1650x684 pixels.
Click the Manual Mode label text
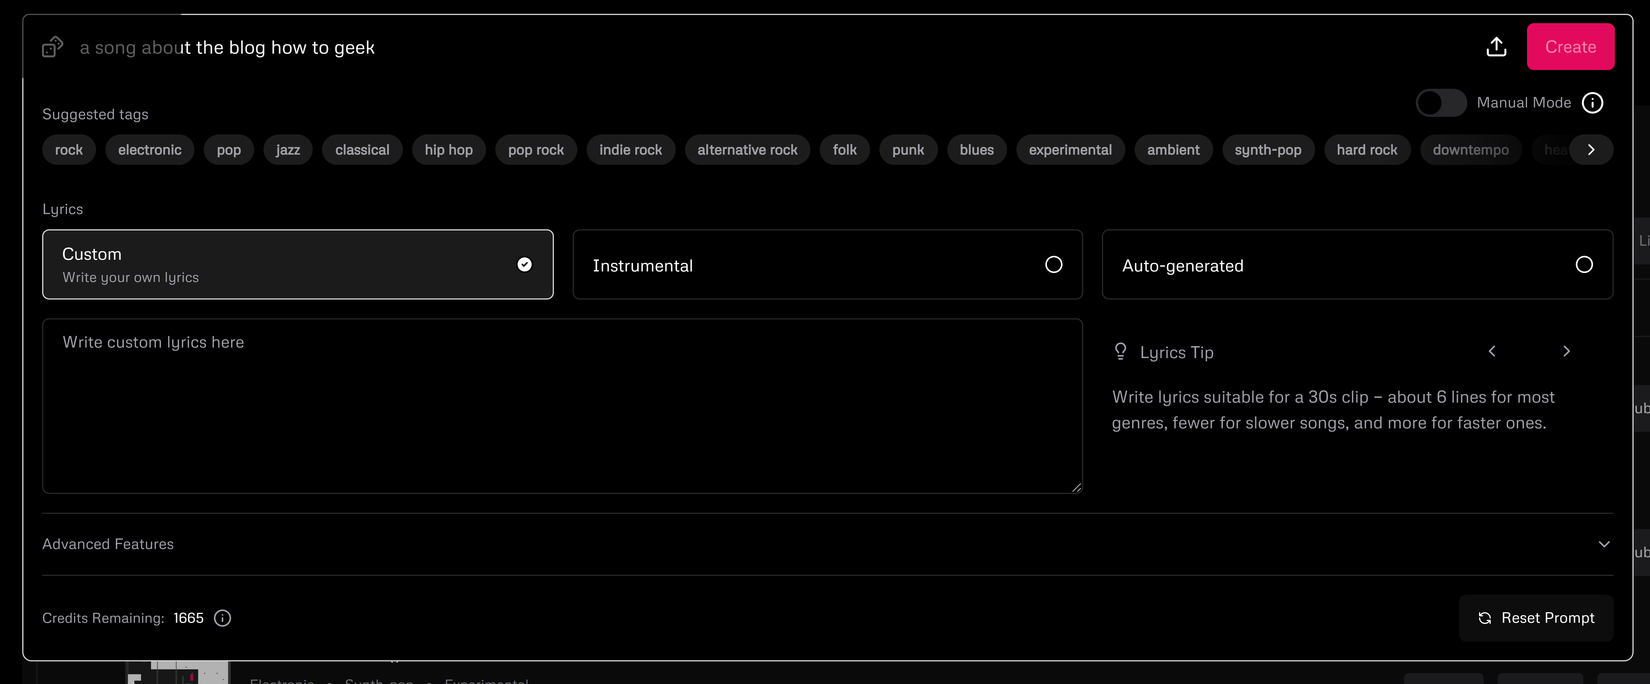tap(1523, 103)
